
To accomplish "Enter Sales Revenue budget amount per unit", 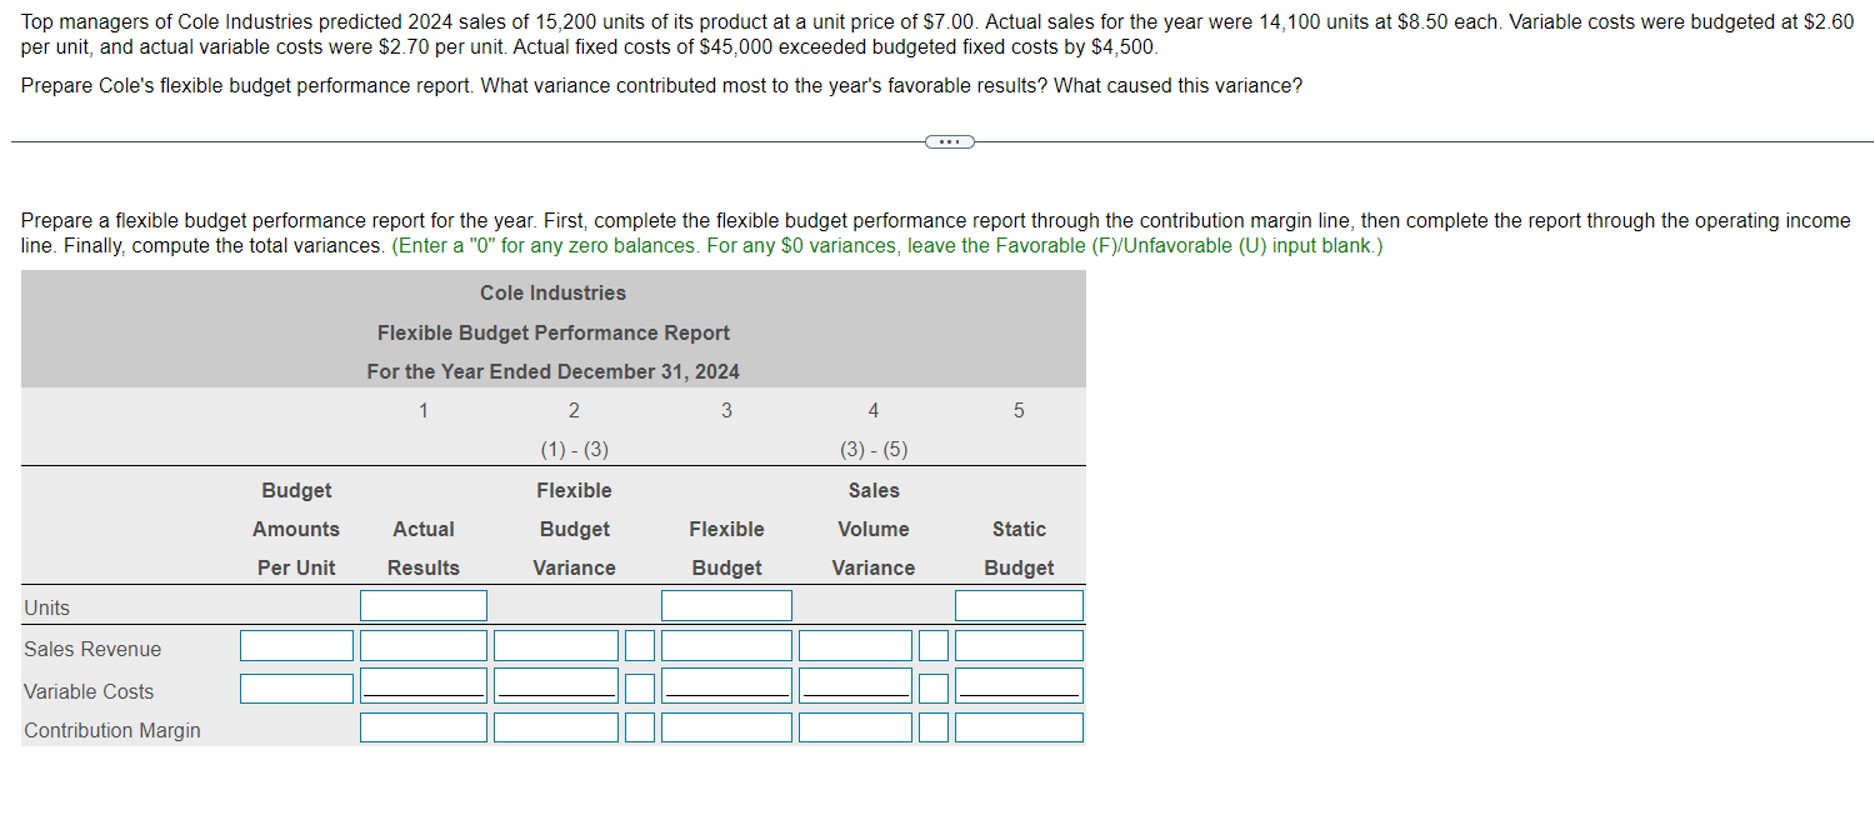I will 296,646.
